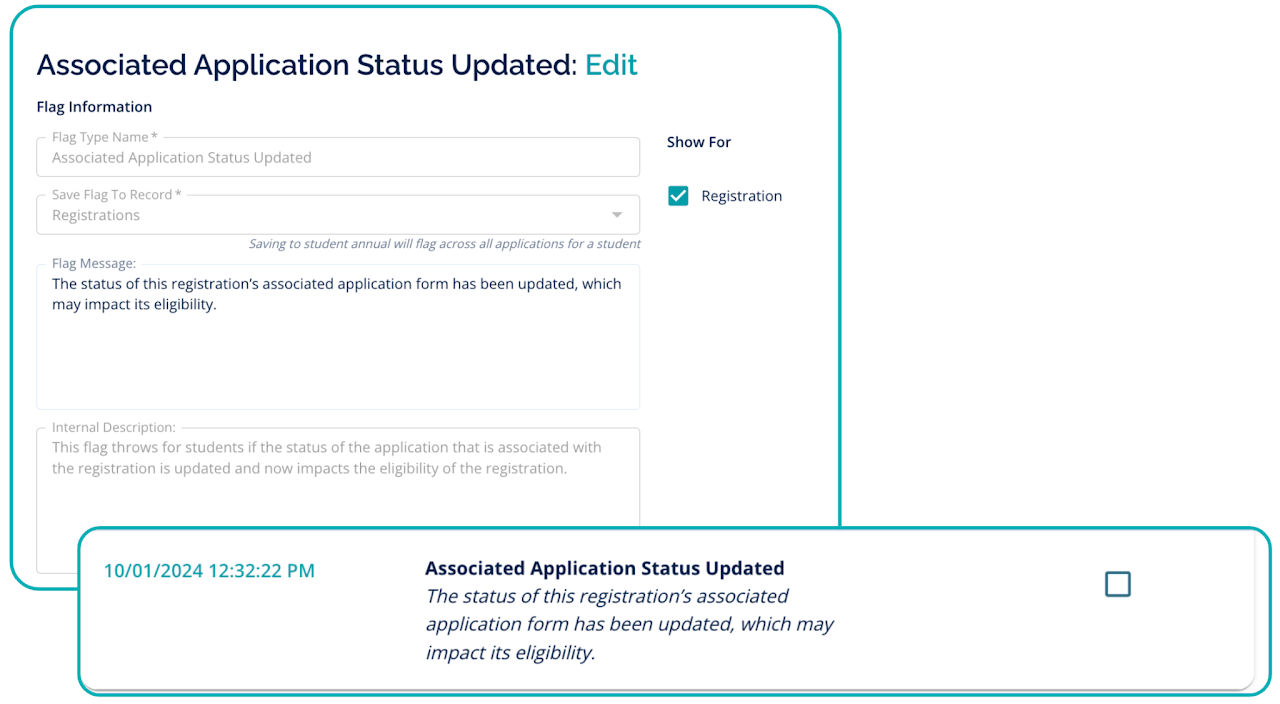Viewport: 1280px width, 704px height.
Task: Click the teal Edit text in heading
Action: click(611, 65)
